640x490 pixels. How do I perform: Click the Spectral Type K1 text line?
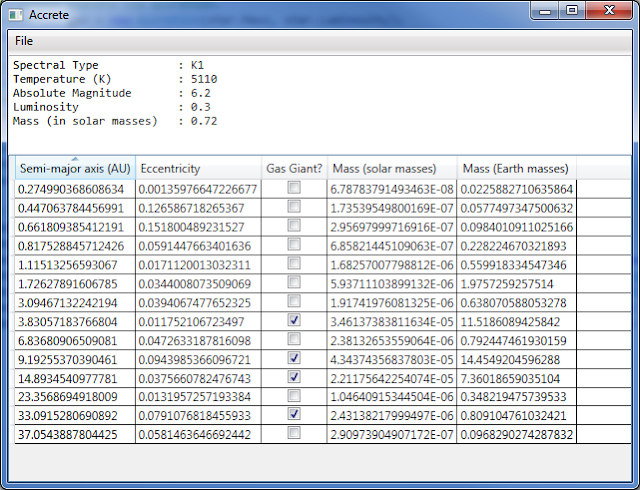coord(108,65)
